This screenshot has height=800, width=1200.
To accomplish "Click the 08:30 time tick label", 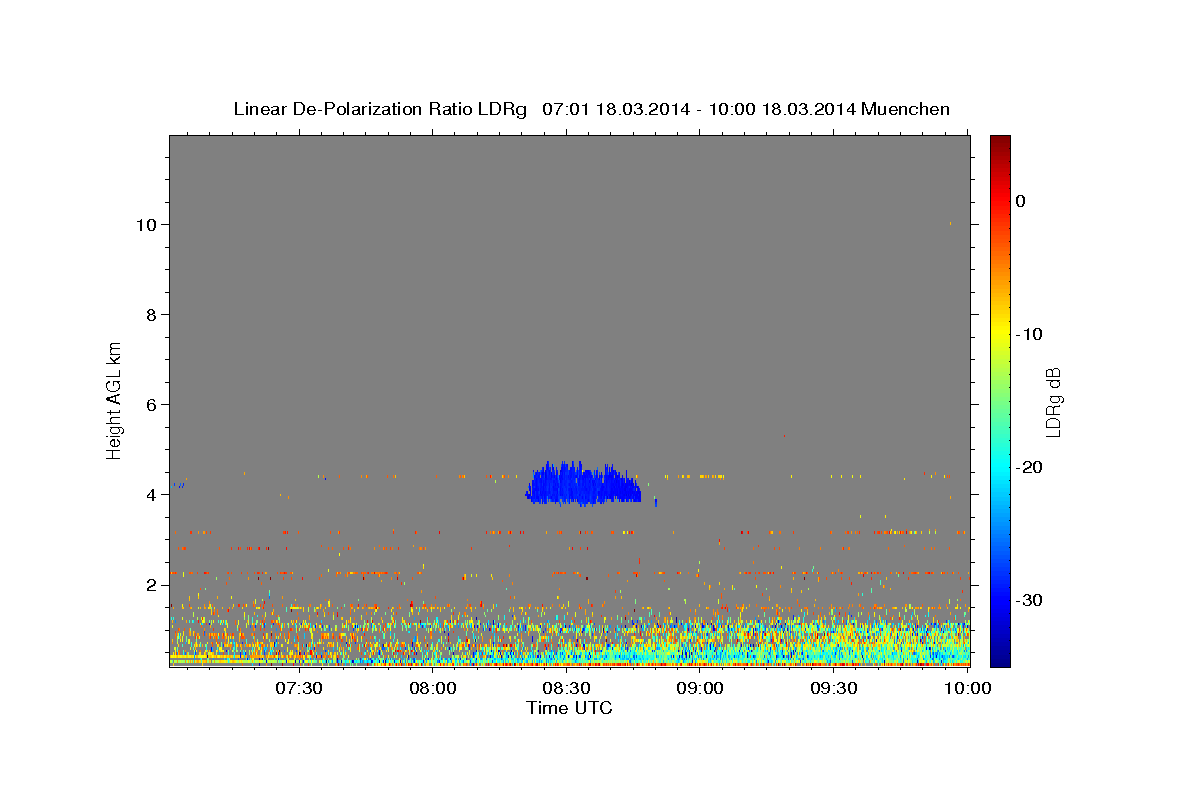I will (x=566, y=689).
